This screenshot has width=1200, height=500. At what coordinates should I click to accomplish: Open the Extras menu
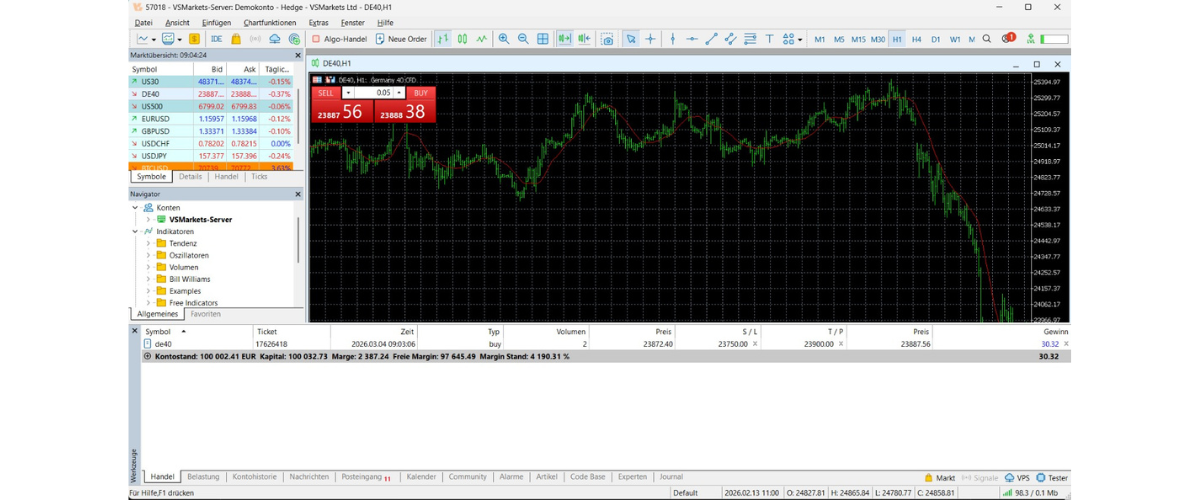(x=318, y=22)
